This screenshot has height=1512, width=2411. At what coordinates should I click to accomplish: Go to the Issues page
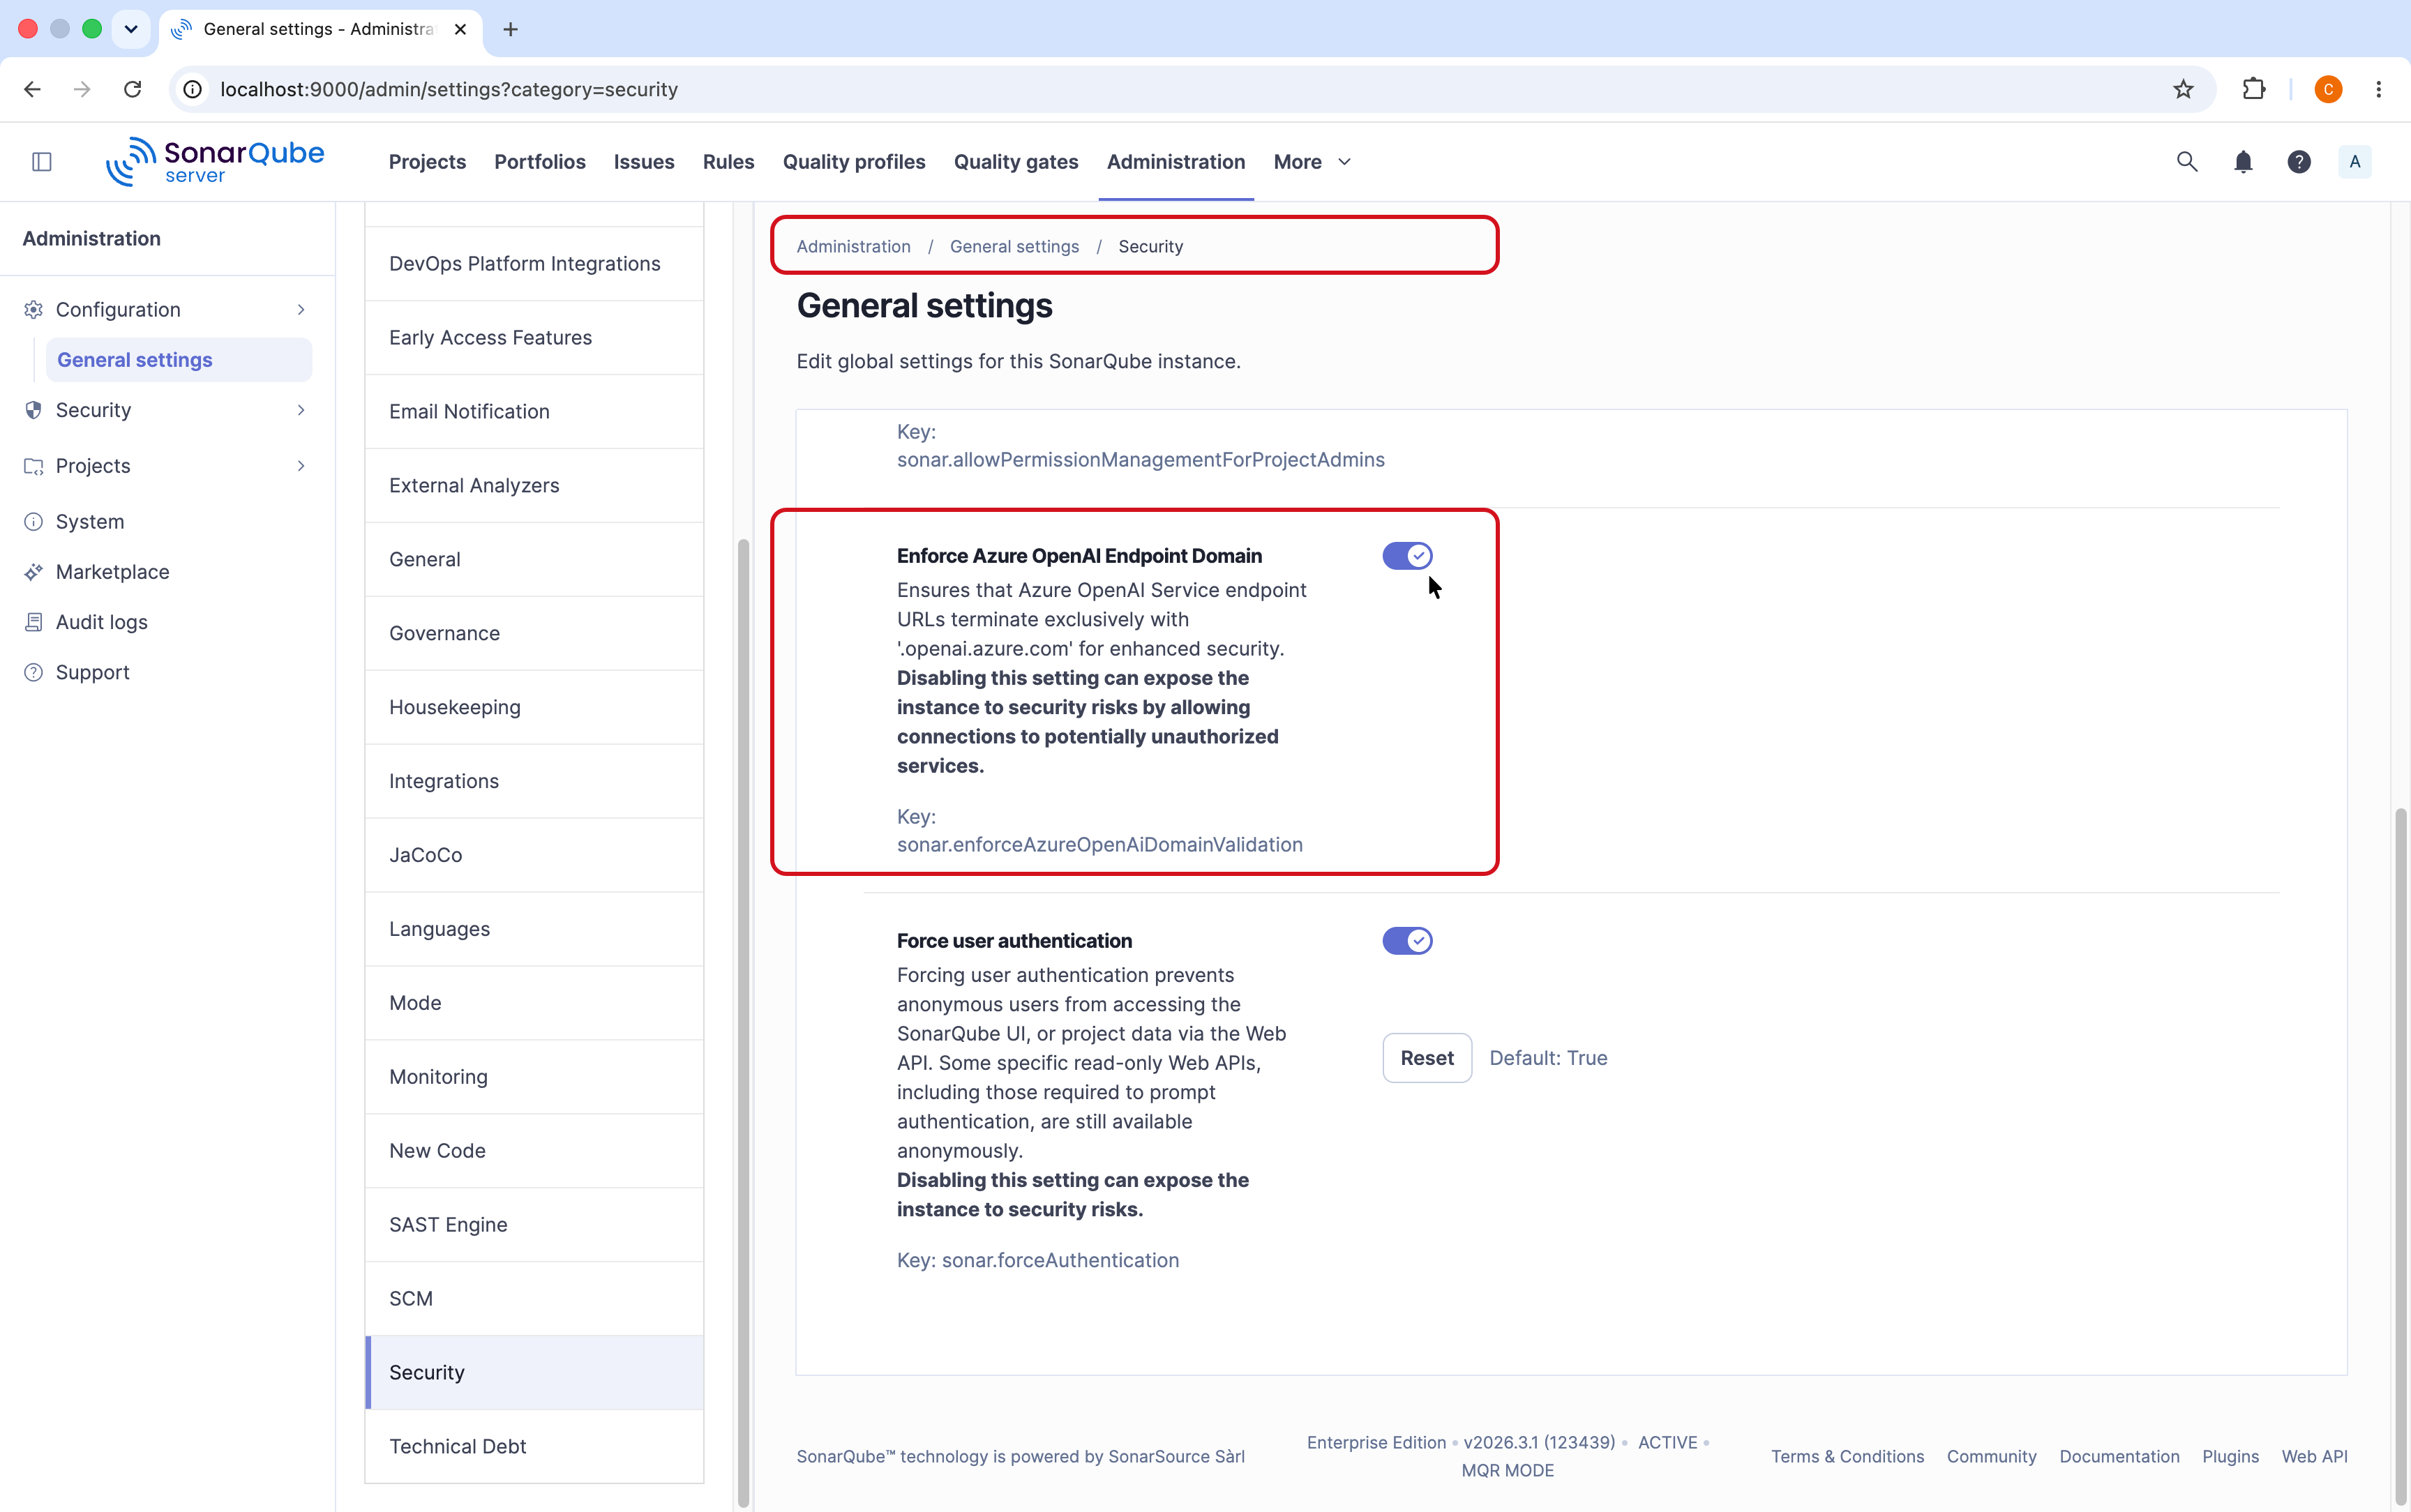644,162
